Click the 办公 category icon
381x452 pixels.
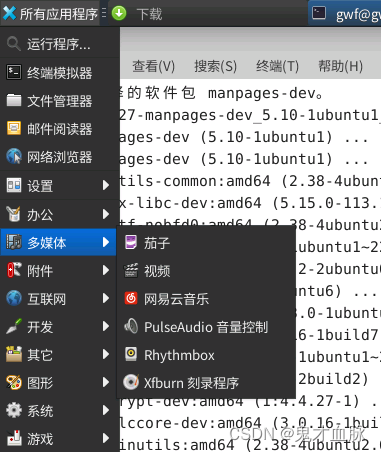[x=14, y=214]
